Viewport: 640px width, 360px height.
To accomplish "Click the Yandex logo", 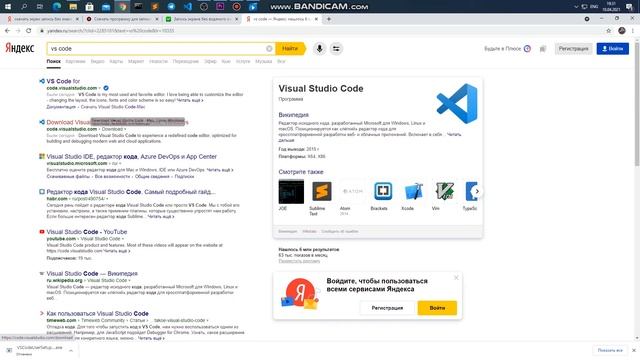I will pyautogui.click(x=20, y=48).
